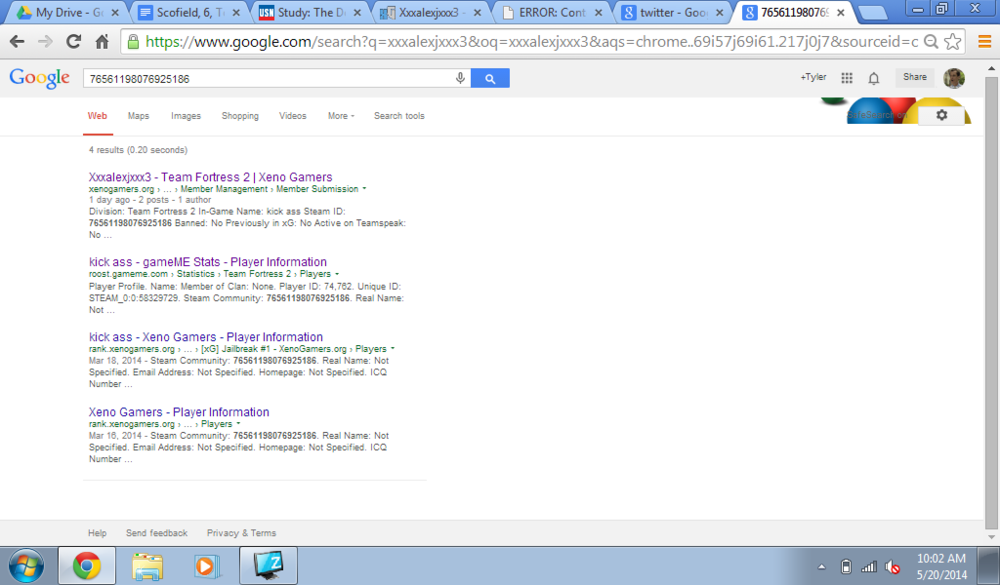Open Privacy & Terms link
Image resolution: width=1000 pixels, height=585 pixels.
pyautogui.click(x=241, y=533)
